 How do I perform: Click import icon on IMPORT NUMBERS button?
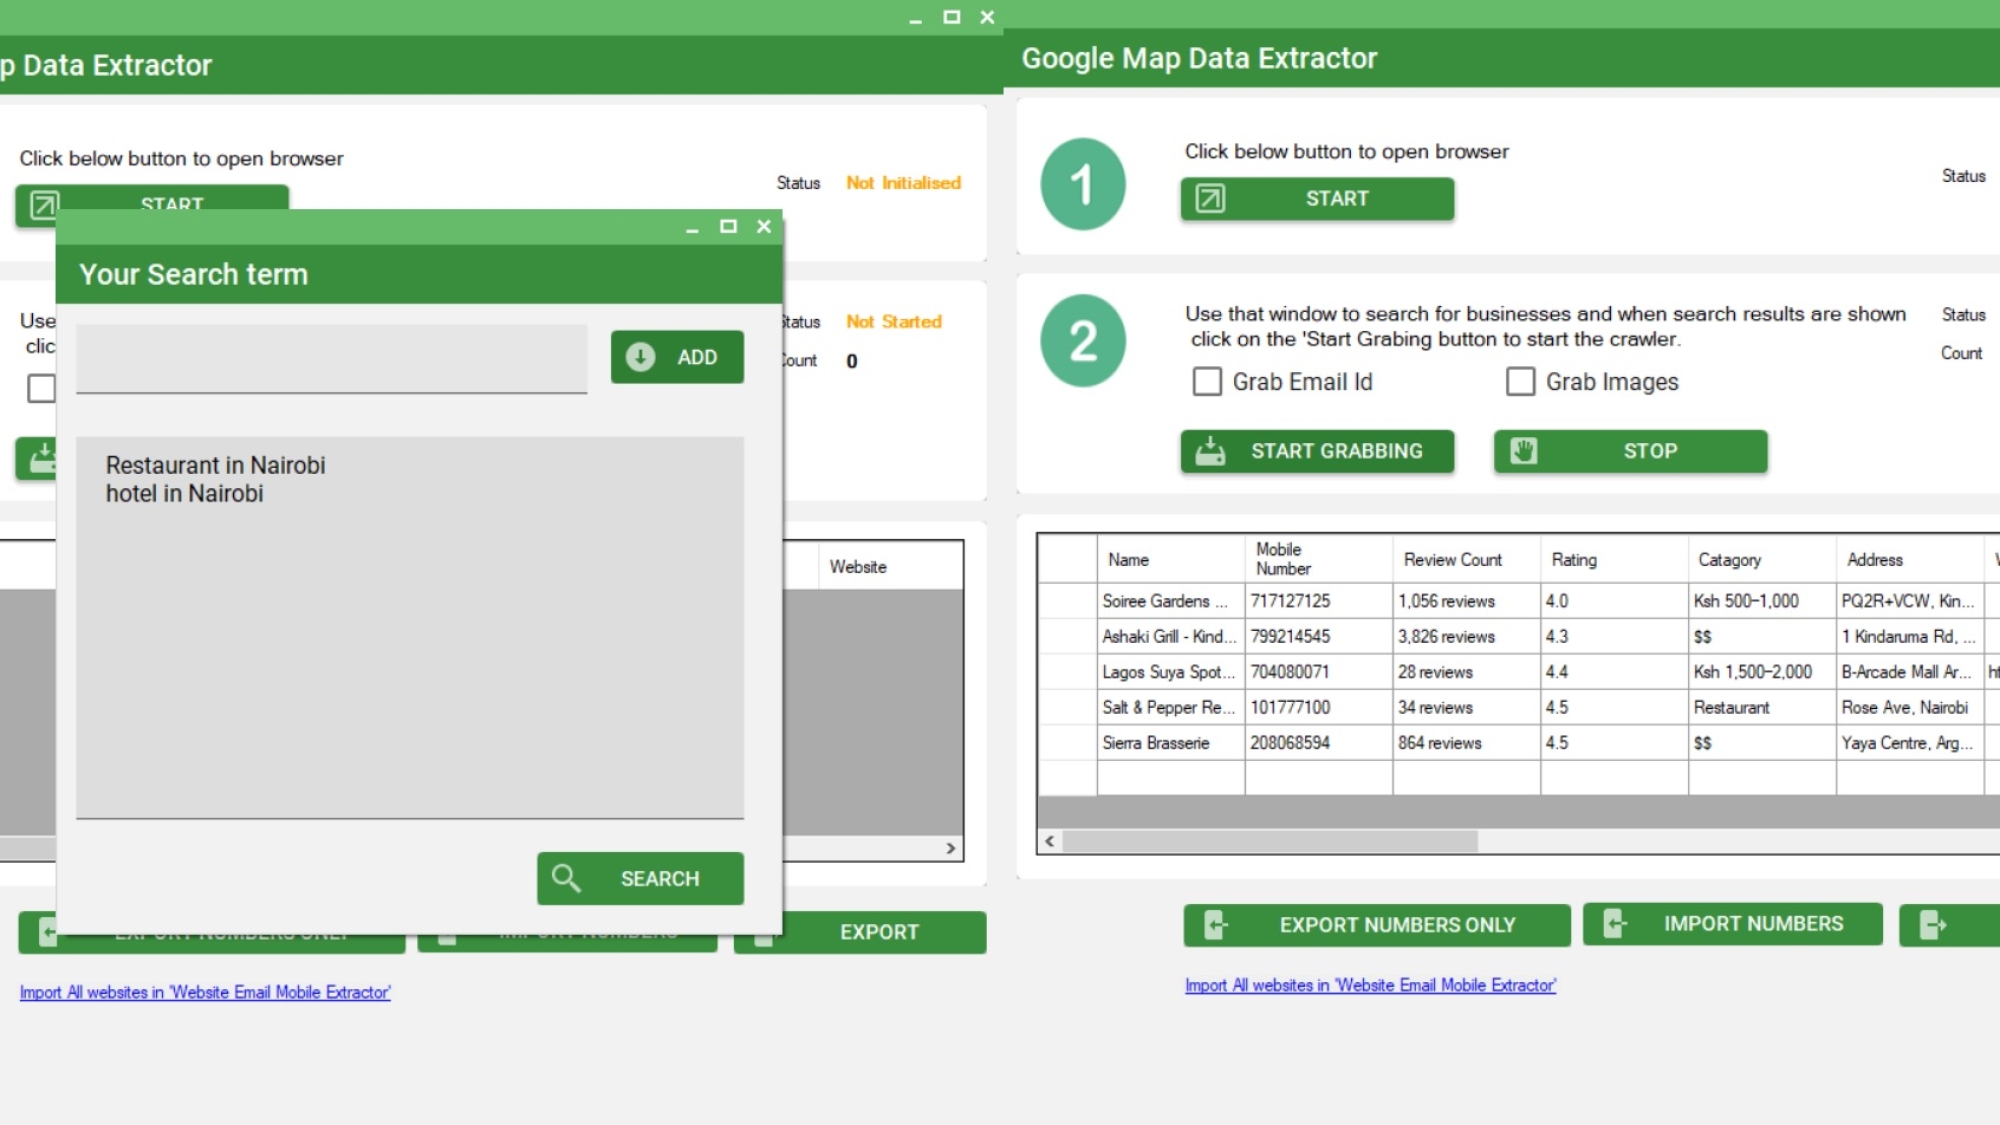point(1614,924)
